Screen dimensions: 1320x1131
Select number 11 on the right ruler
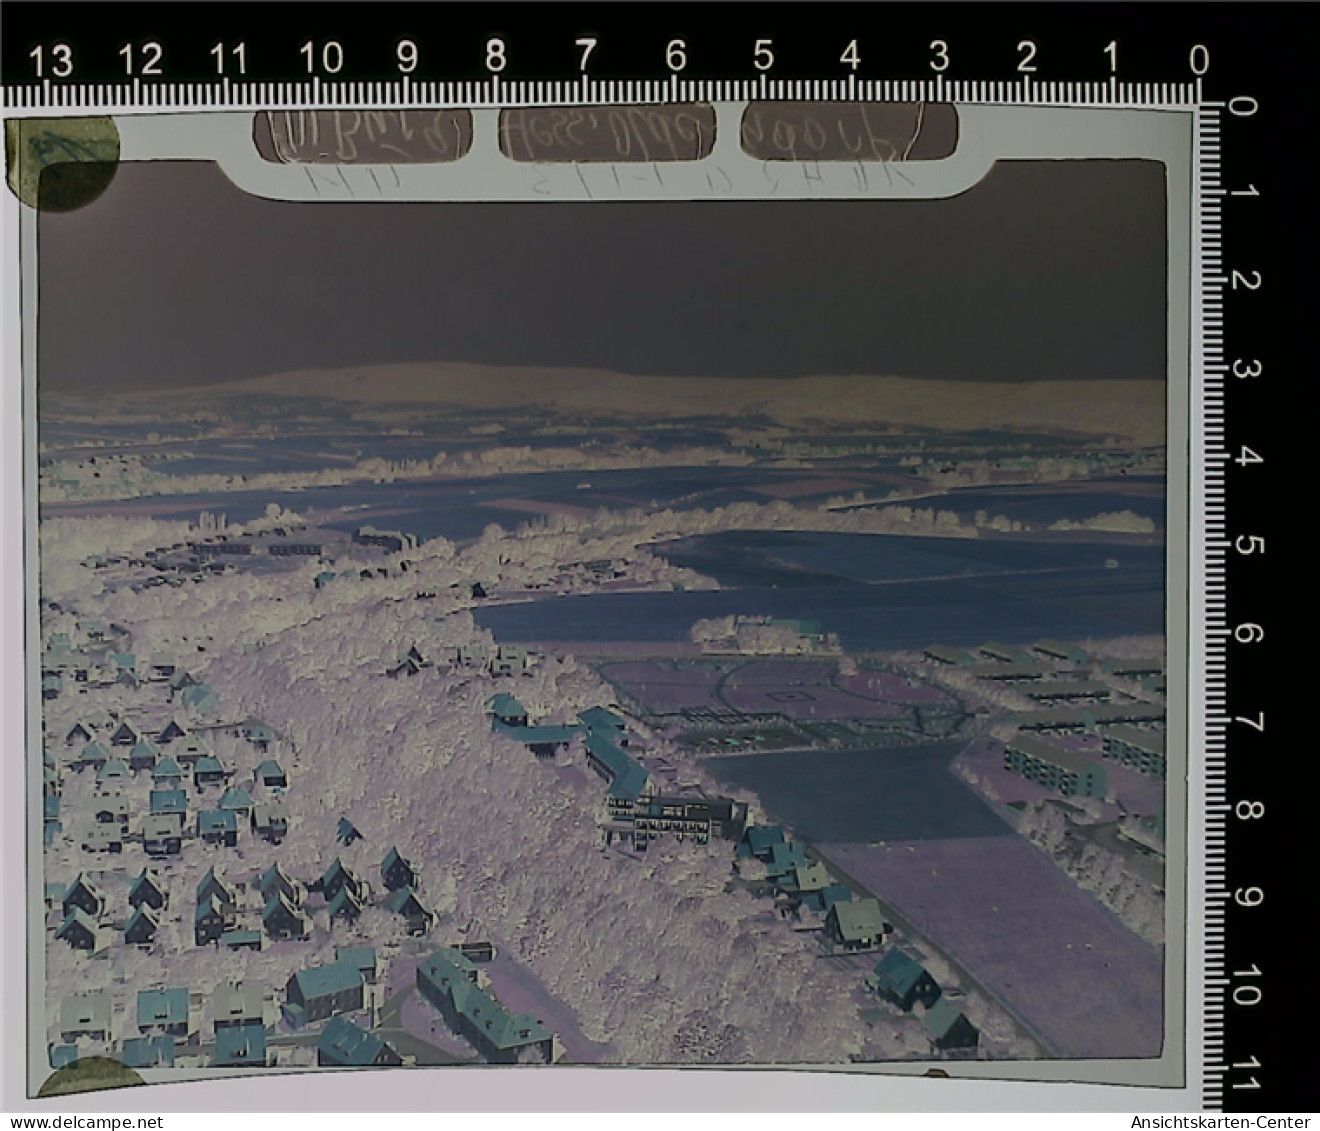tap(1245, 1080)
